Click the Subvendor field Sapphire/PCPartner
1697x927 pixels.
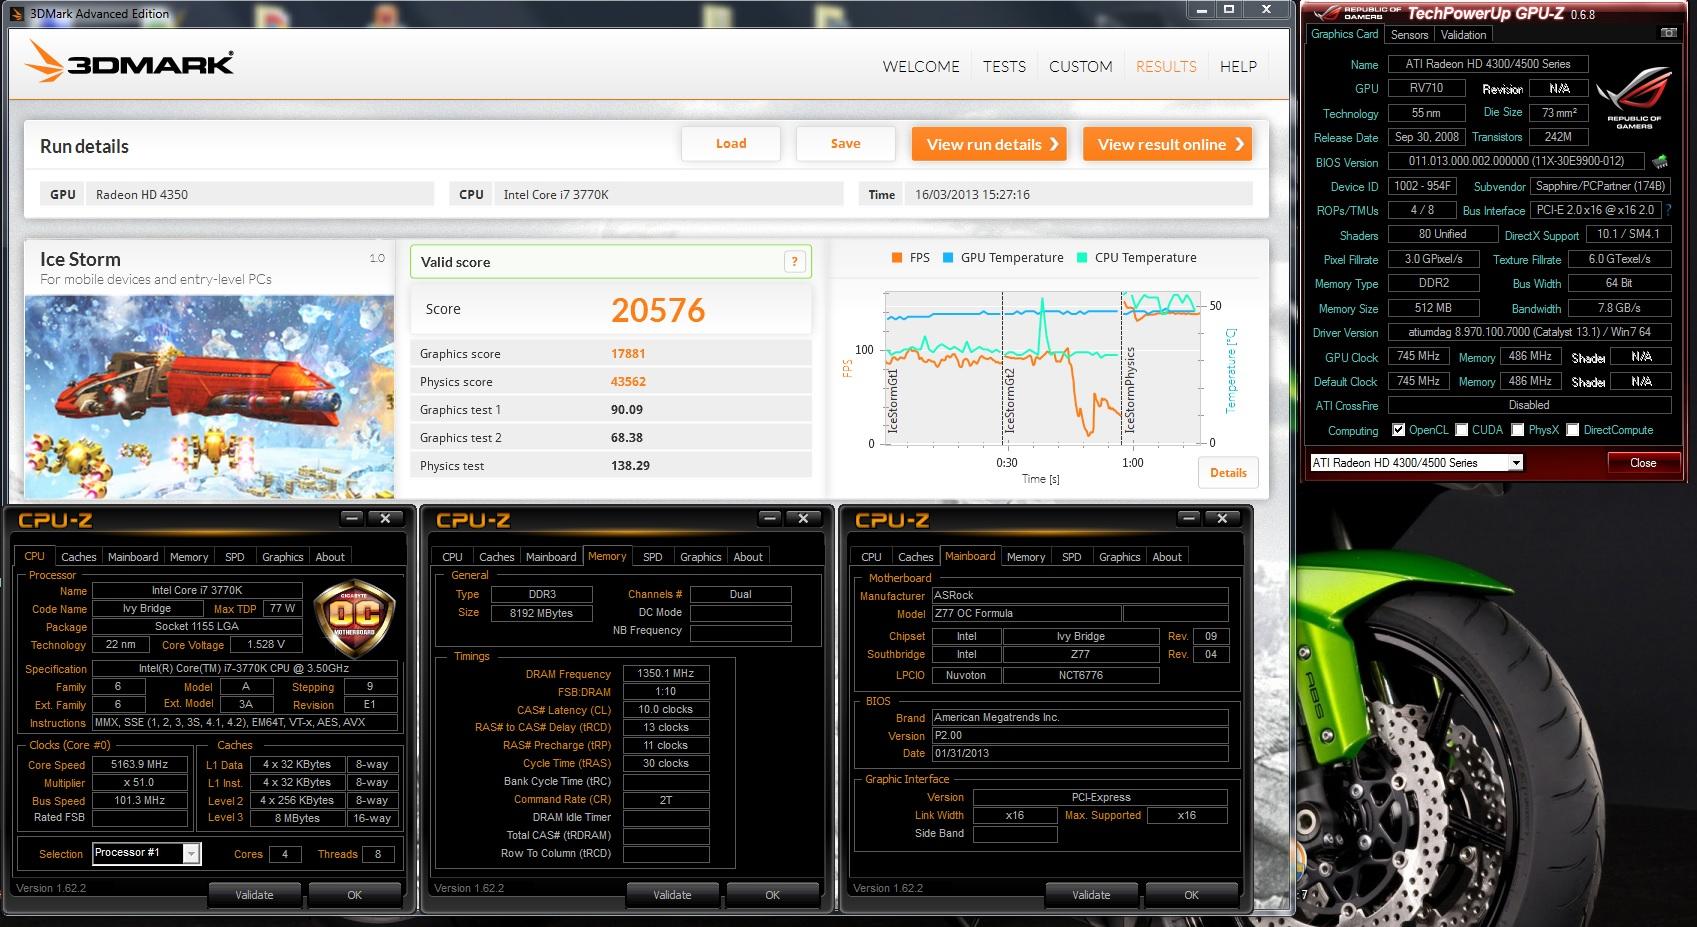click(x=1600, y=186)
